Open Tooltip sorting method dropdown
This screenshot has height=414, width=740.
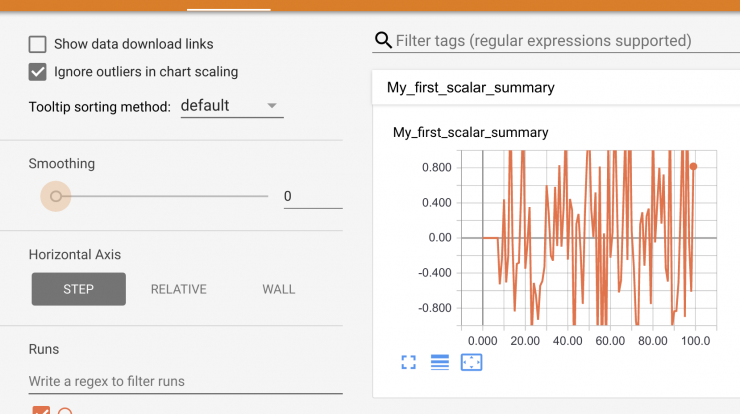click(232, 106)
